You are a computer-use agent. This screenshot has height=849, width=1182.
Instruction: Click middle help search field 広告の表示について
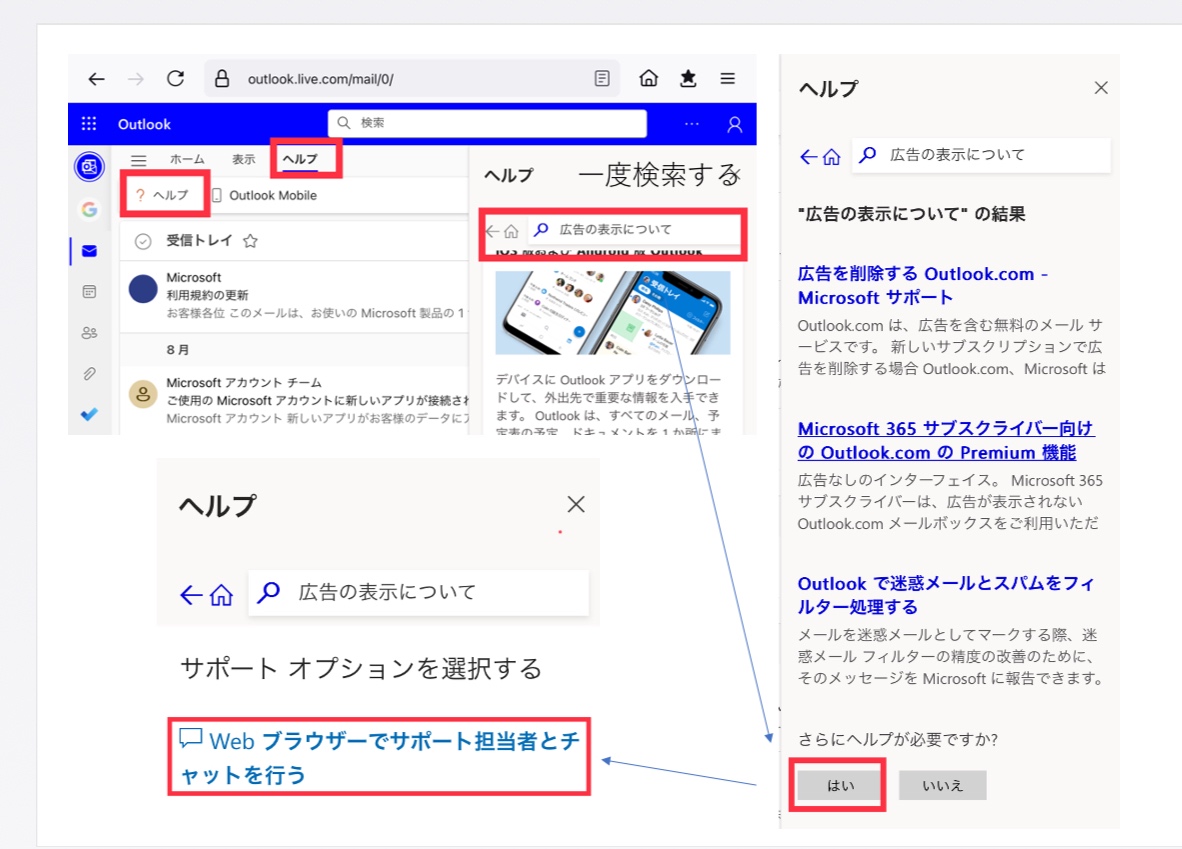click(x=633, y=229)
